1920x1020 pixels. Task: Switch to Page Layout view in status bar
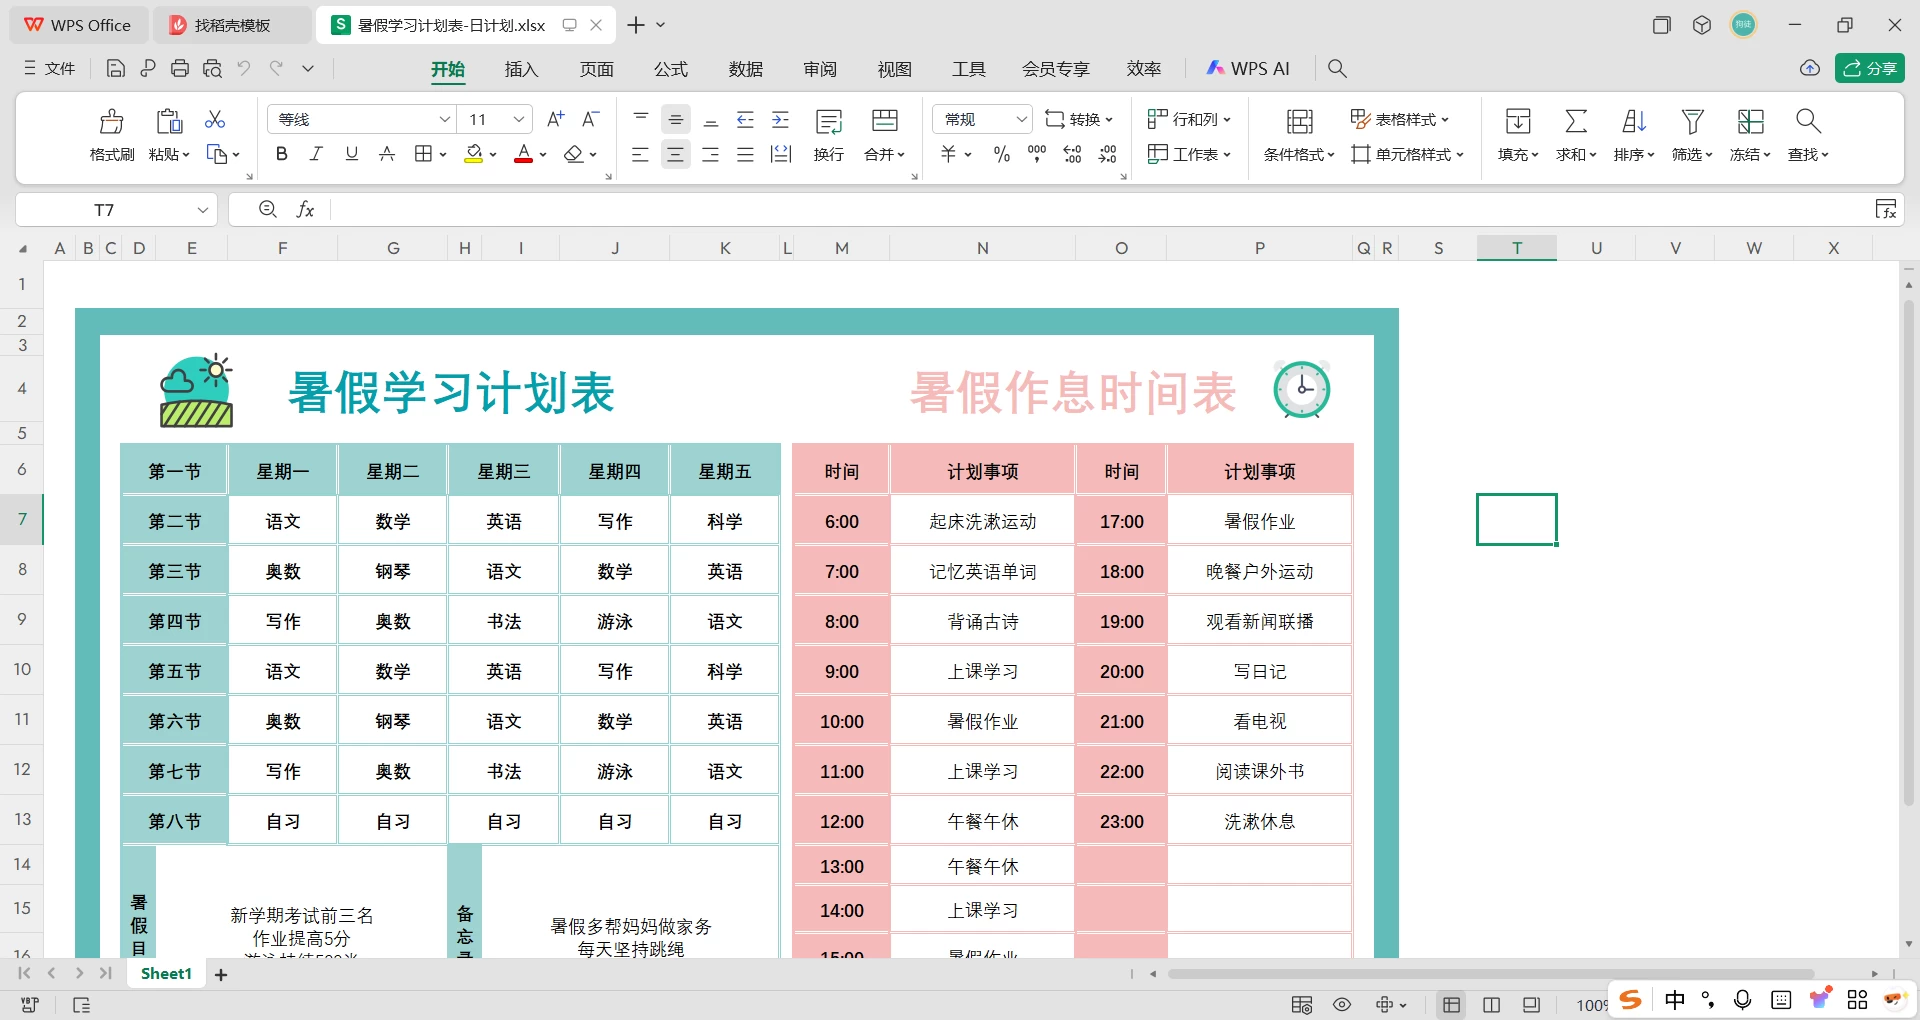coord(1491,1004)
